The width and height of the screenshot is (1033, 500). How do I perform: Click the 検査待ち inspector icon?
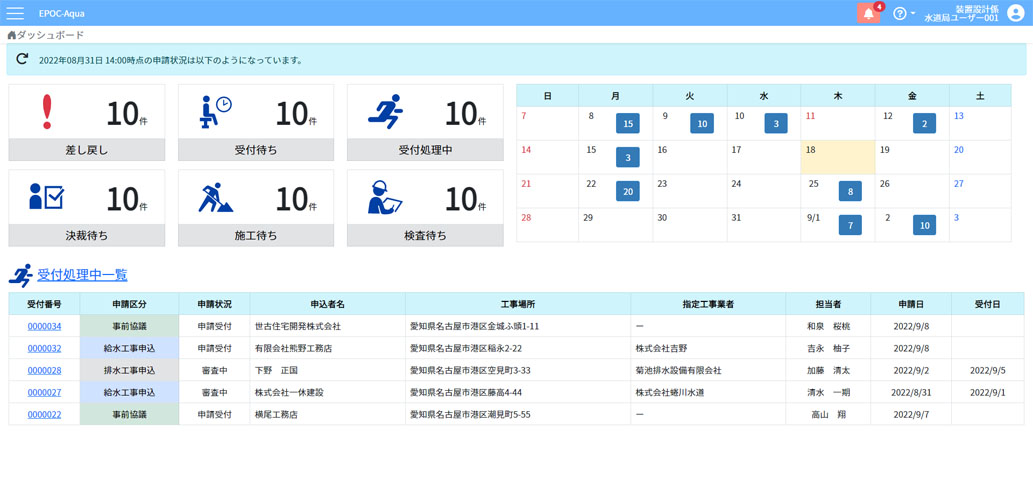point(385,198)
